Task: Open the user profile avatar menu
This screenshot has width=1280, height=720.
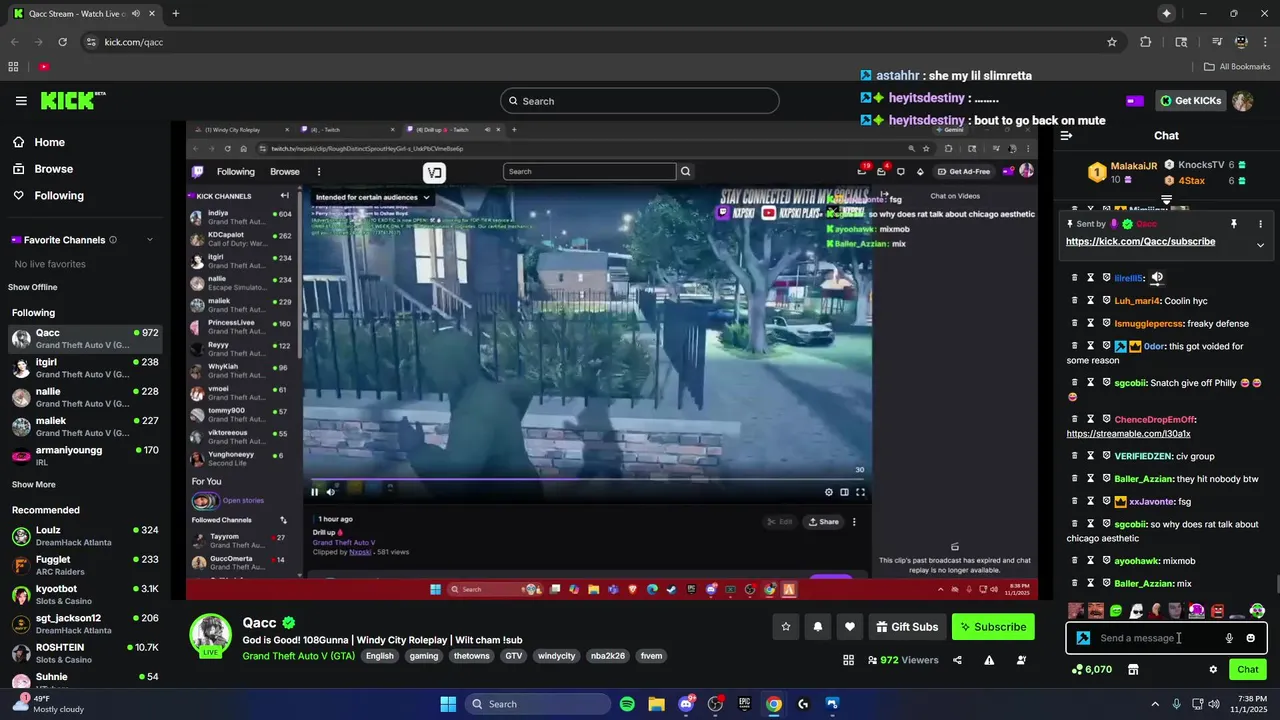Action: (1242, 101)
